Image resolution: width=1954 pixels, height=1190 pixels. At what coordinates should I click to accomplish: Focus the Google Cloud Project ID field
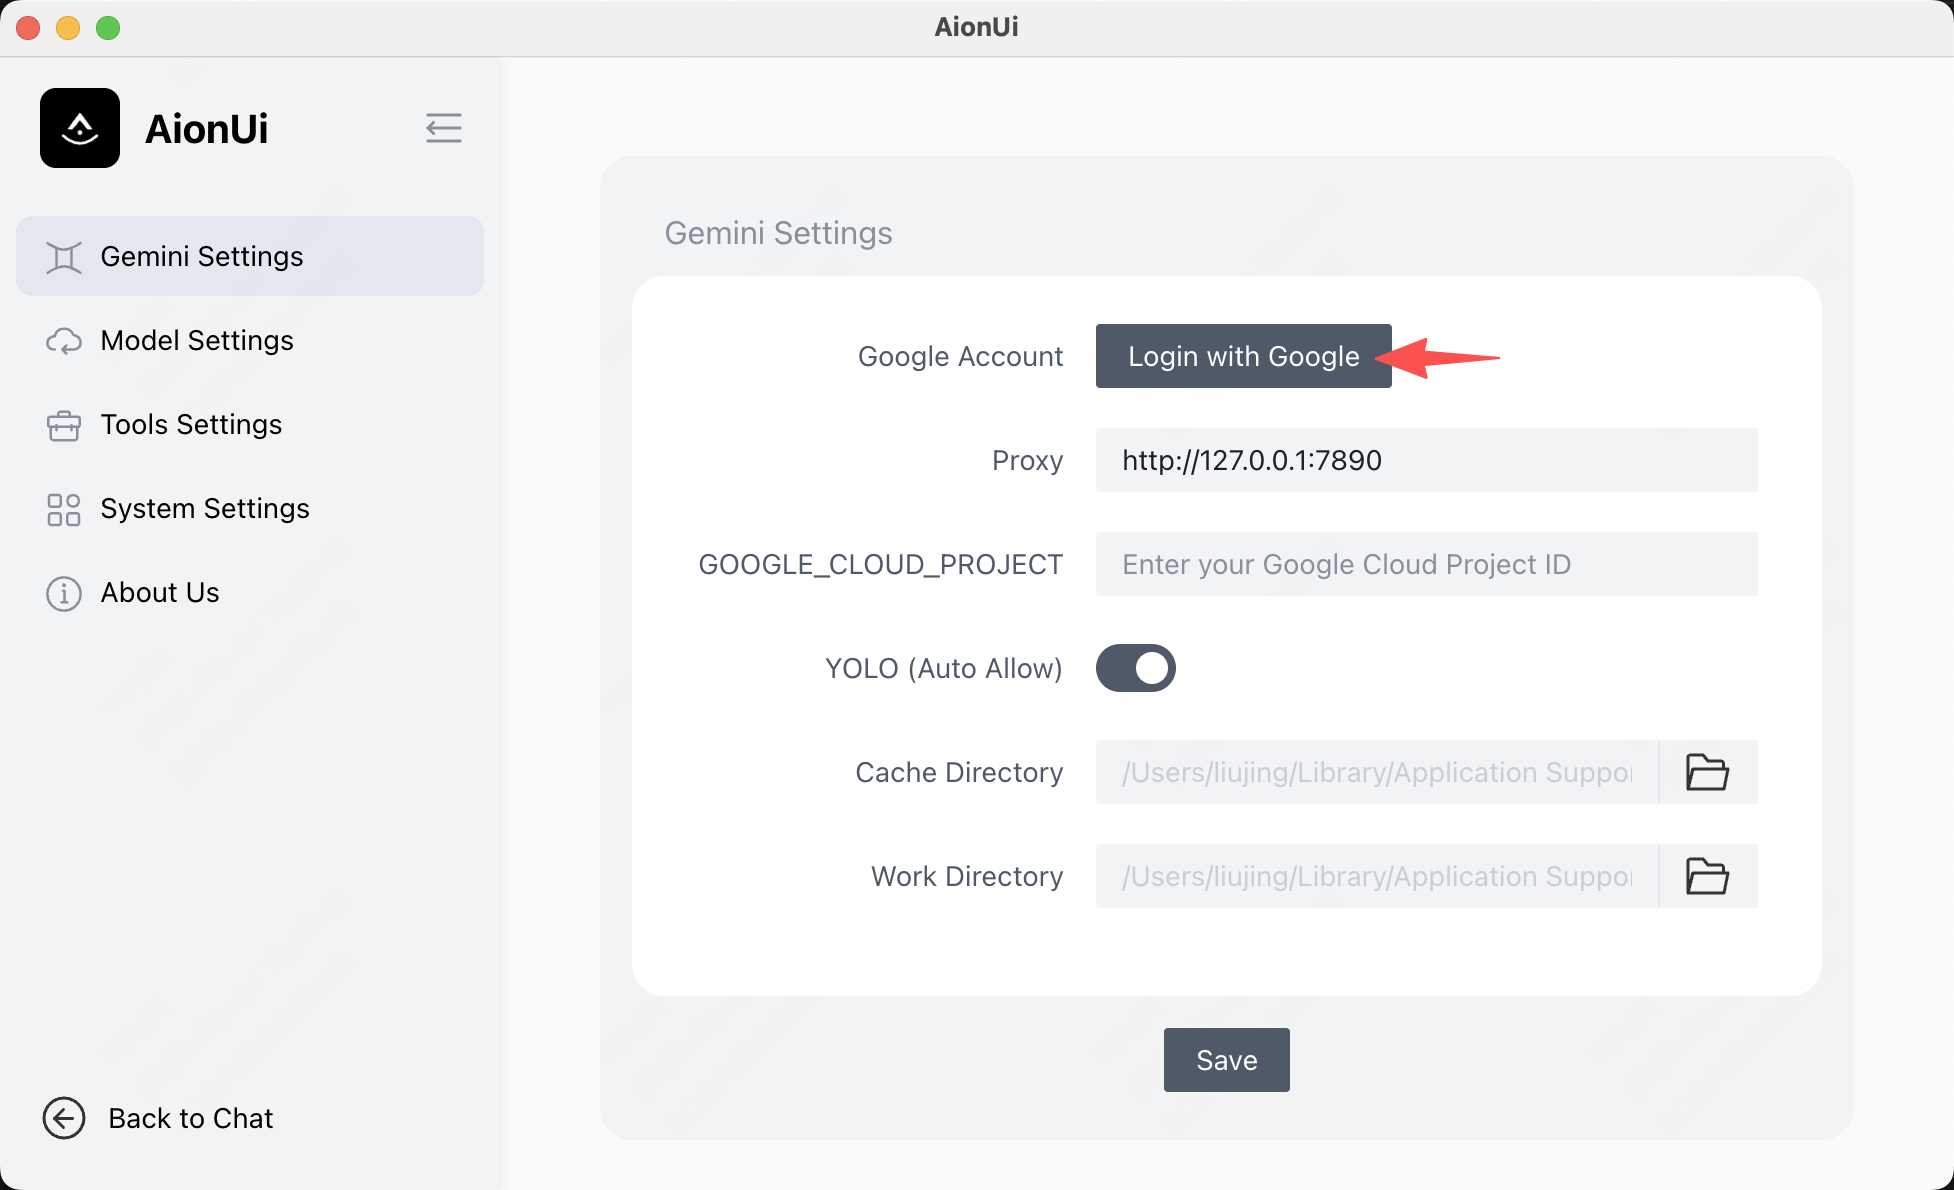[1426, 564]
